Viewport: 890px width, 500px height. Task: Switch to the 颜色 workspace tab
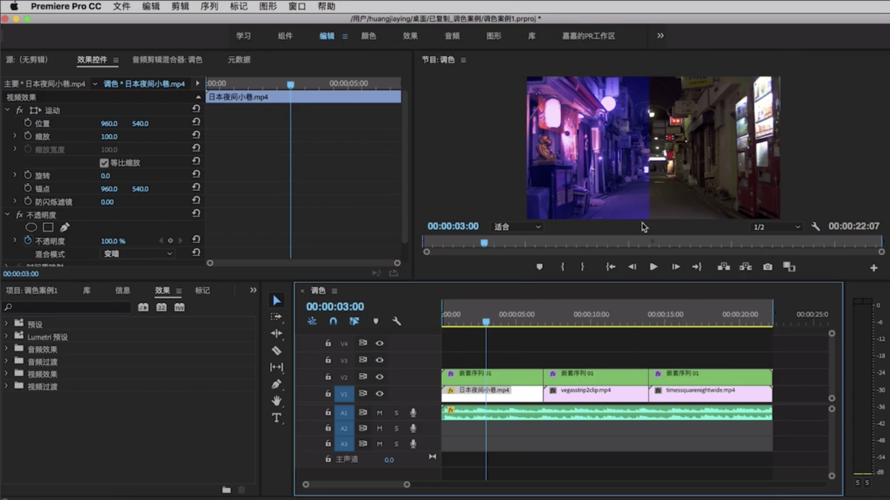coord(368,36)
